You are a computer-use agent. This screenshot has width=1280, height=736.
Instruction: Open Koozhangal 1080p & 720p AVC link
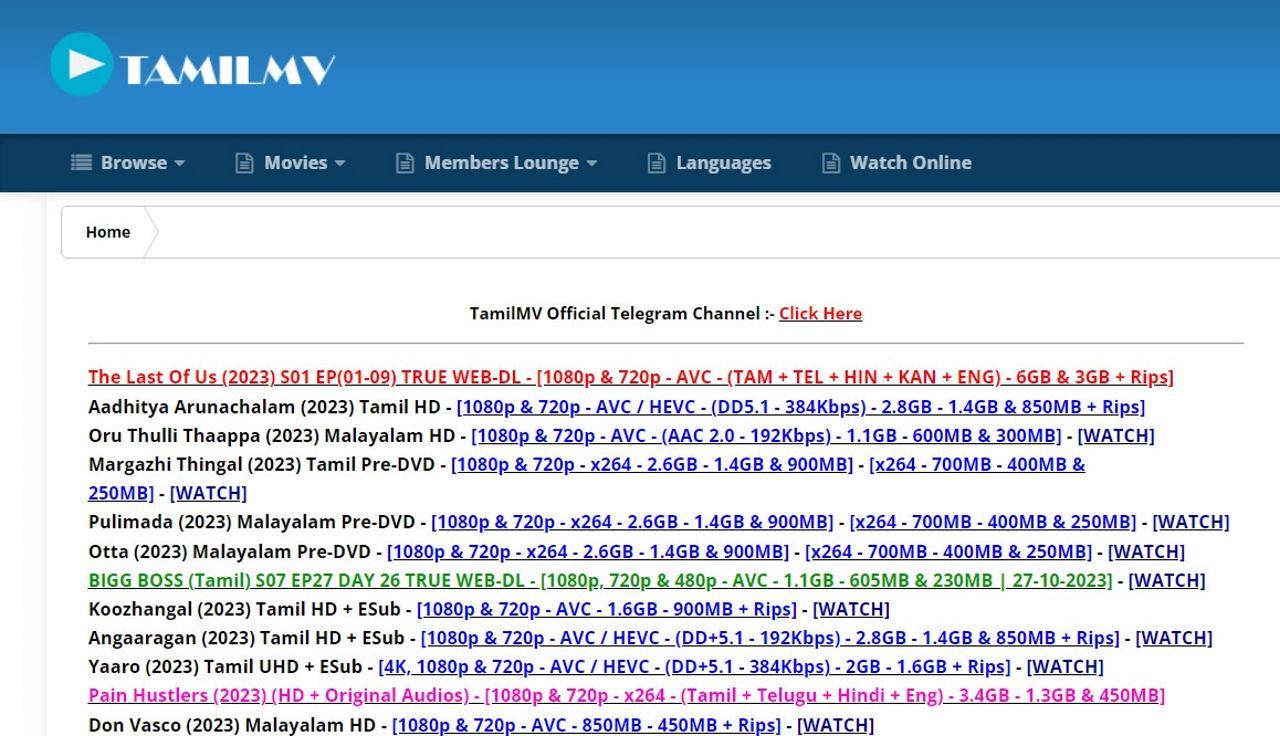pyautogui.click(x=607, y=609)
